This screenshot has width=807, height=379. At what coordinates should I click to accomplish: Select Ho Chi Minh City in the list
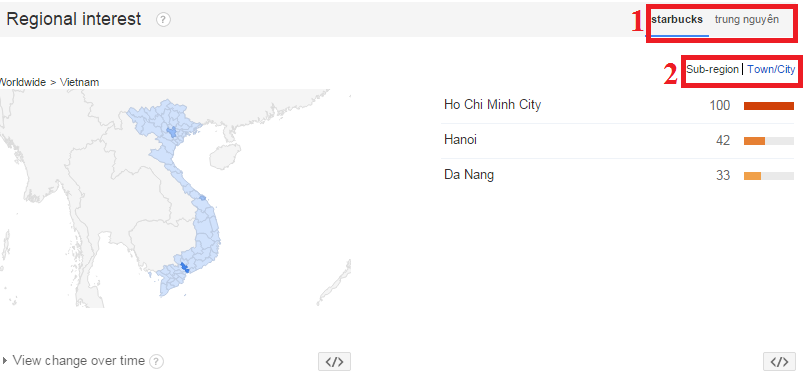point(493,105)
